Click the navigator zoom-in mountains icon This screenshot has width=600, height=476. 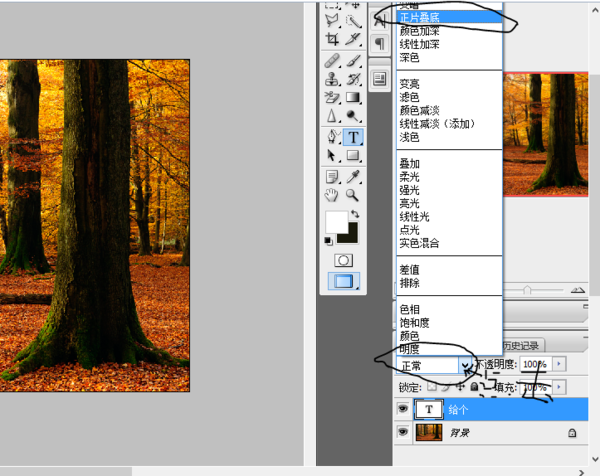click(578, 290)
